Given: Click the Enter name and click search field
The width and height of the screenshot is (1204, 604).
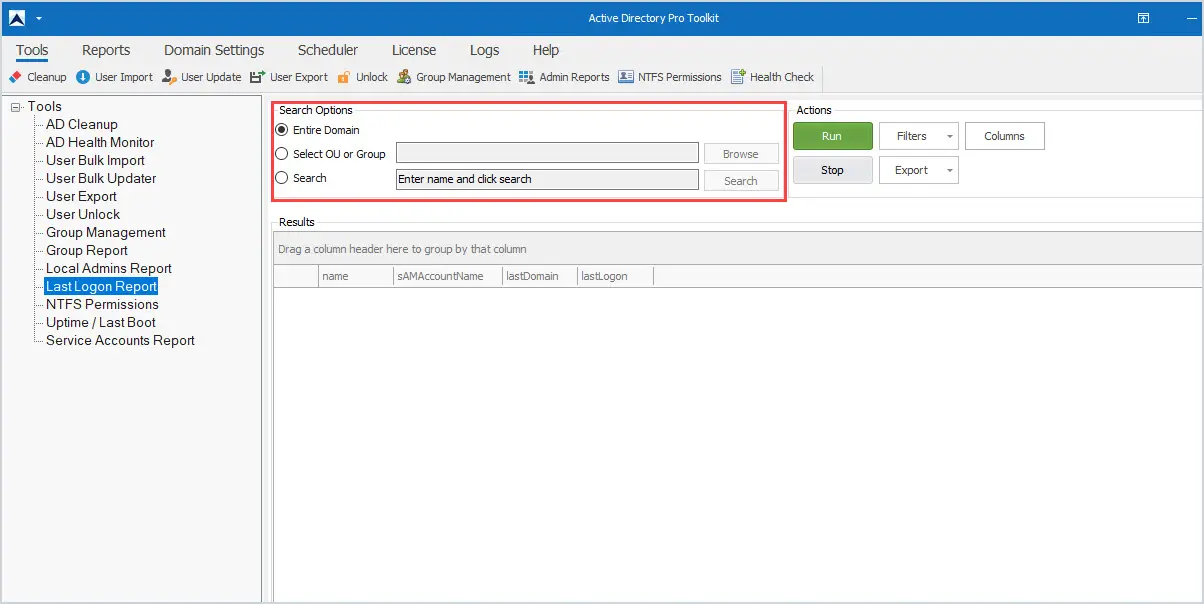Looking at the screenshot, I should (x=547, y=179).
